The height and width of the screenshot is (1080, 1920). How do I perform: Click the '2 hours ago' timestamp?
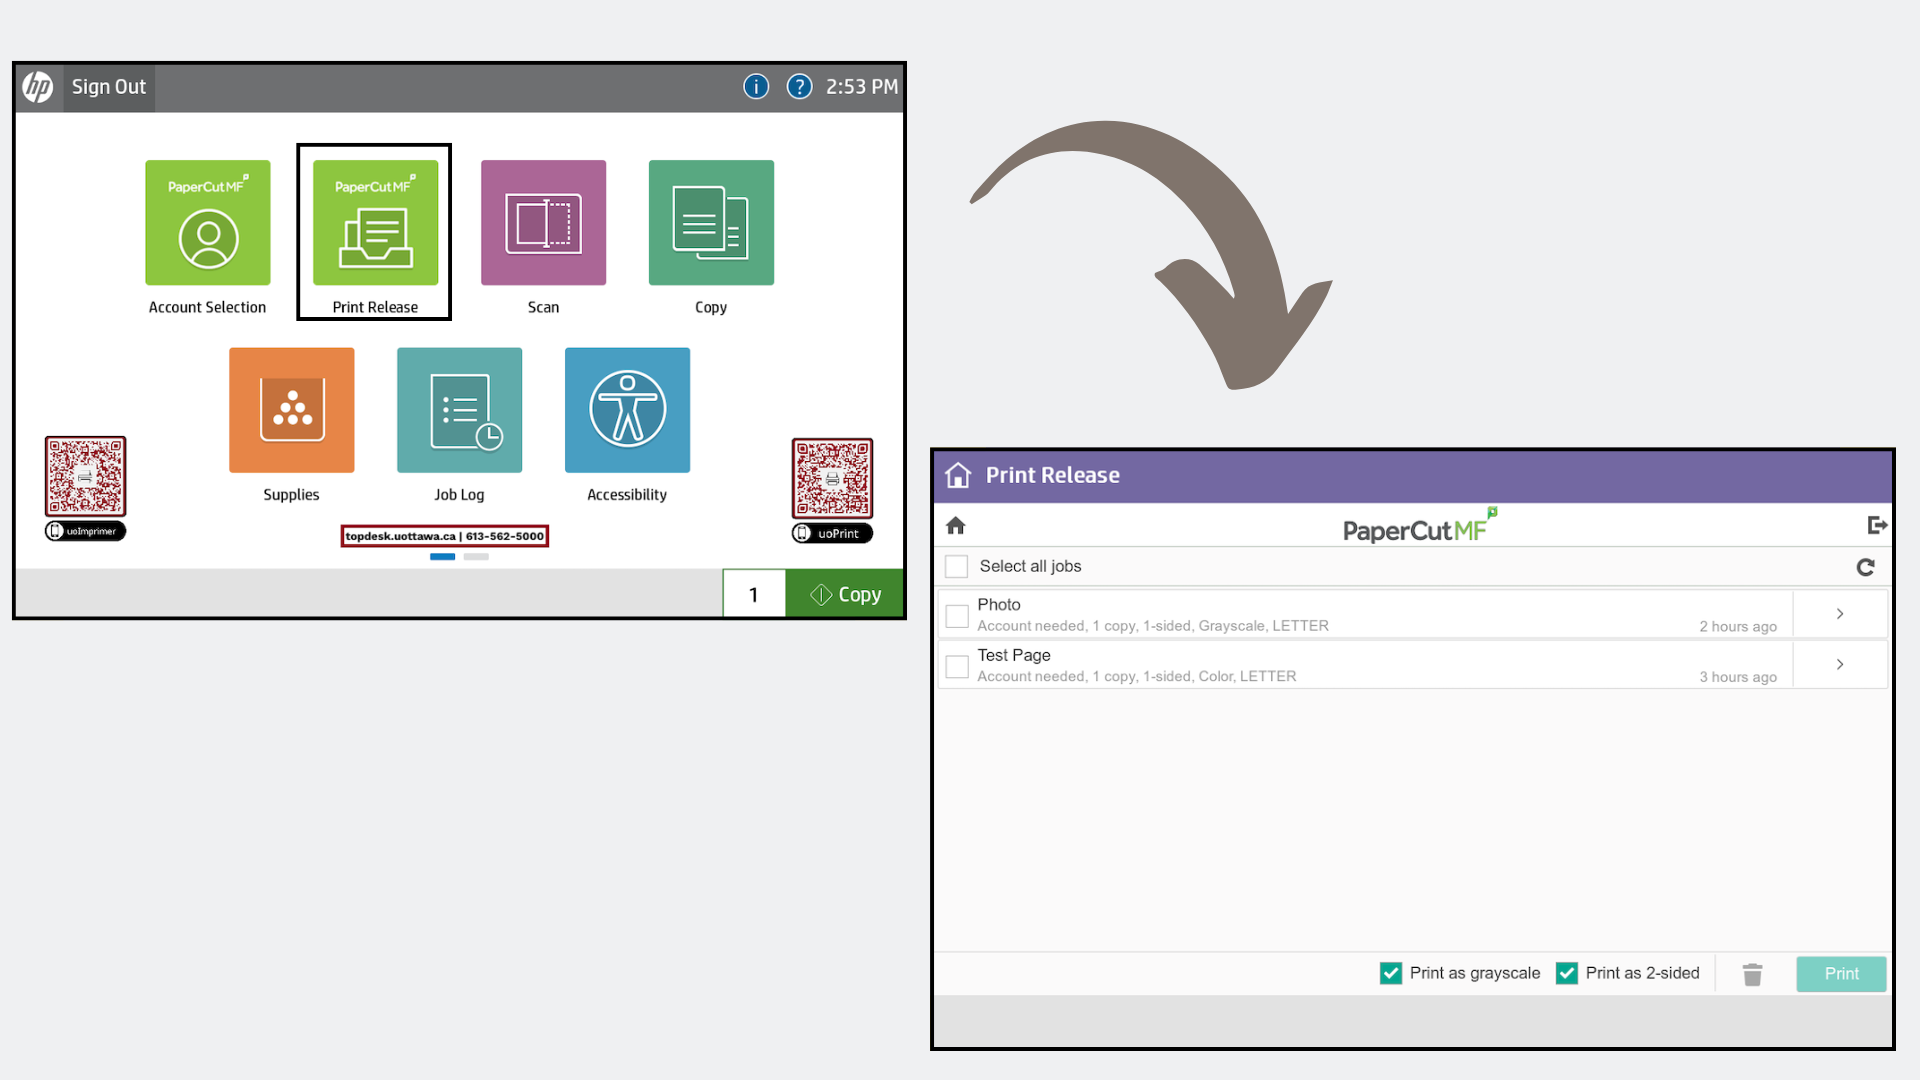pos(1738,627)
